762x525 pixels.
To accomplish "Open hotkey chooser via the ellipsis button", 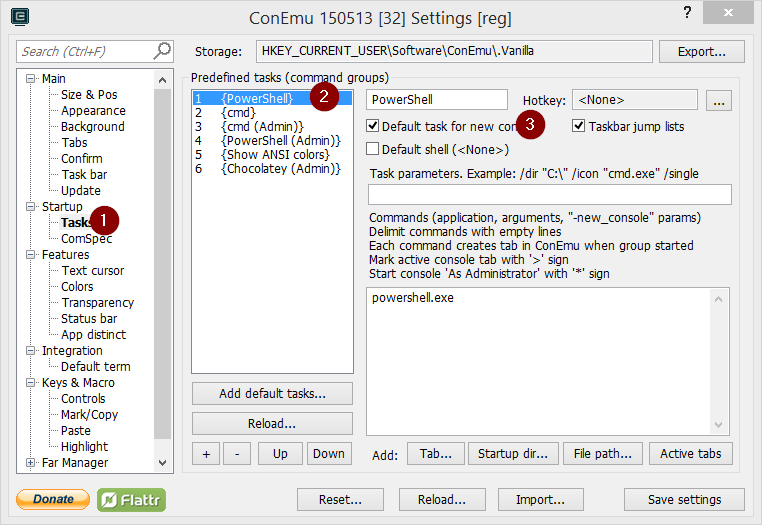I will pos(719,100).
